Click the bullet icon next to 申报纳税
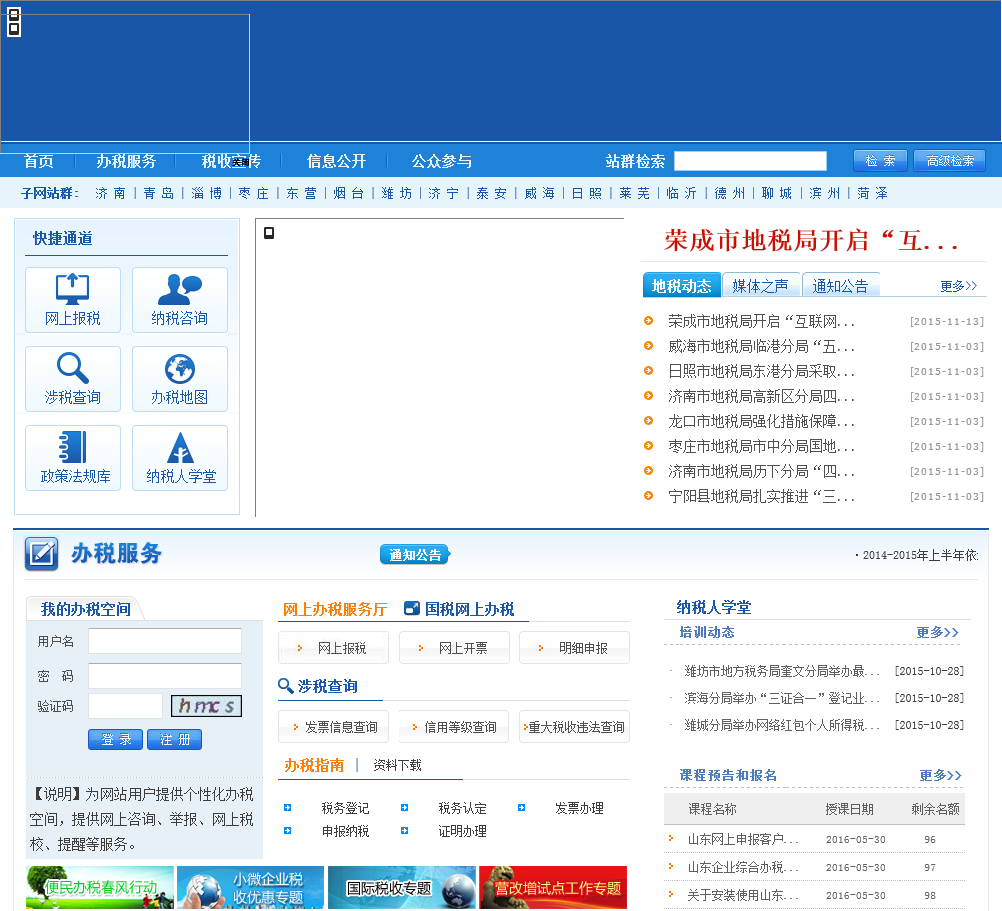This screenshot has height=911, width=1002. point(288,831)
